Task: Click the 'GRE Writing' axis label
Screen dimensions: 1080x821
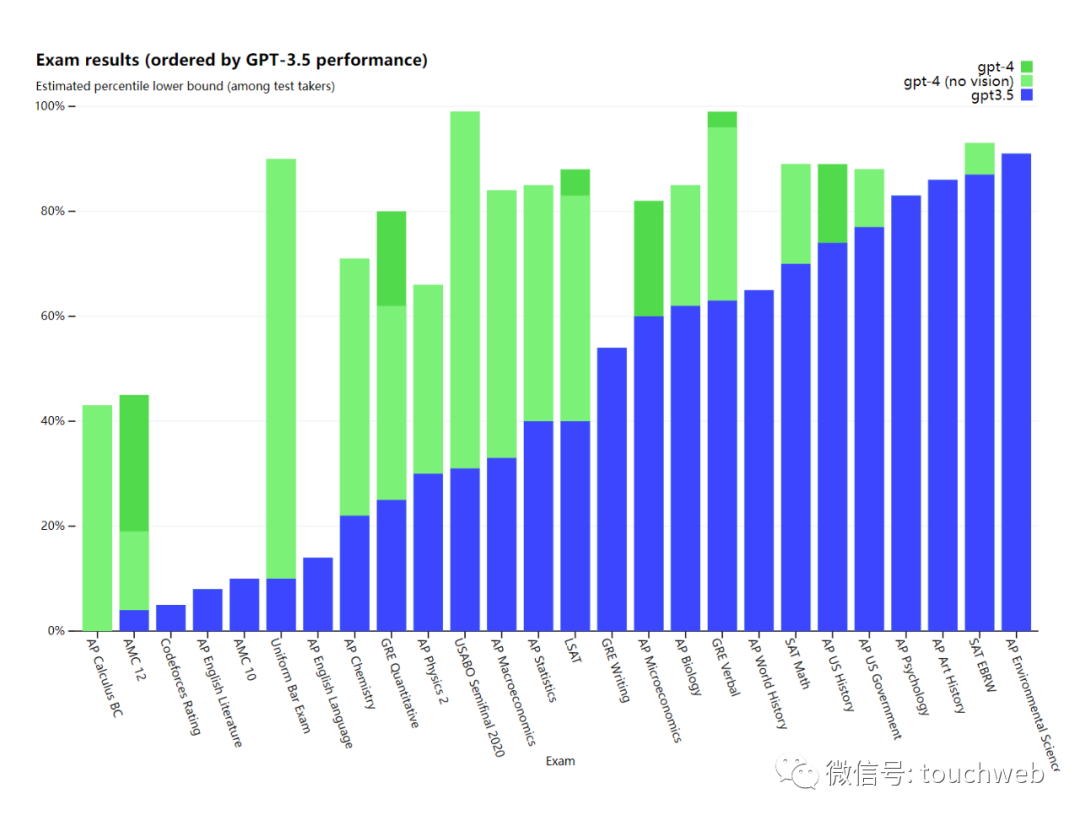Action: pyautogui.click(x=616, y=670)
